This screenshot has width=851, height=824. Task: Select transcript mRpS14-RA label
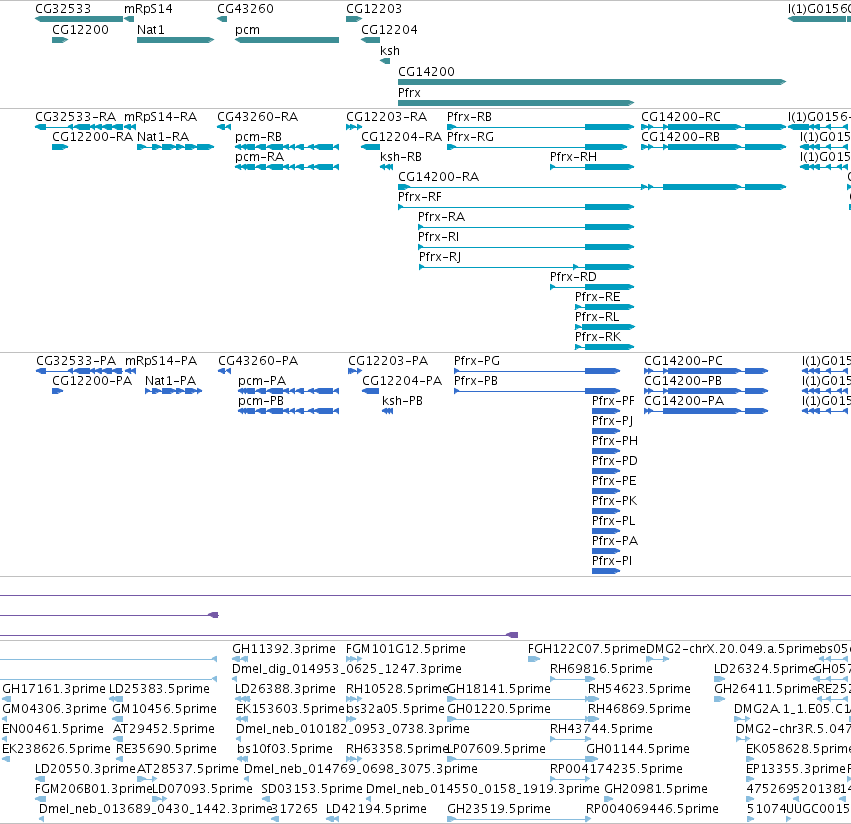(x=161, y=117)
